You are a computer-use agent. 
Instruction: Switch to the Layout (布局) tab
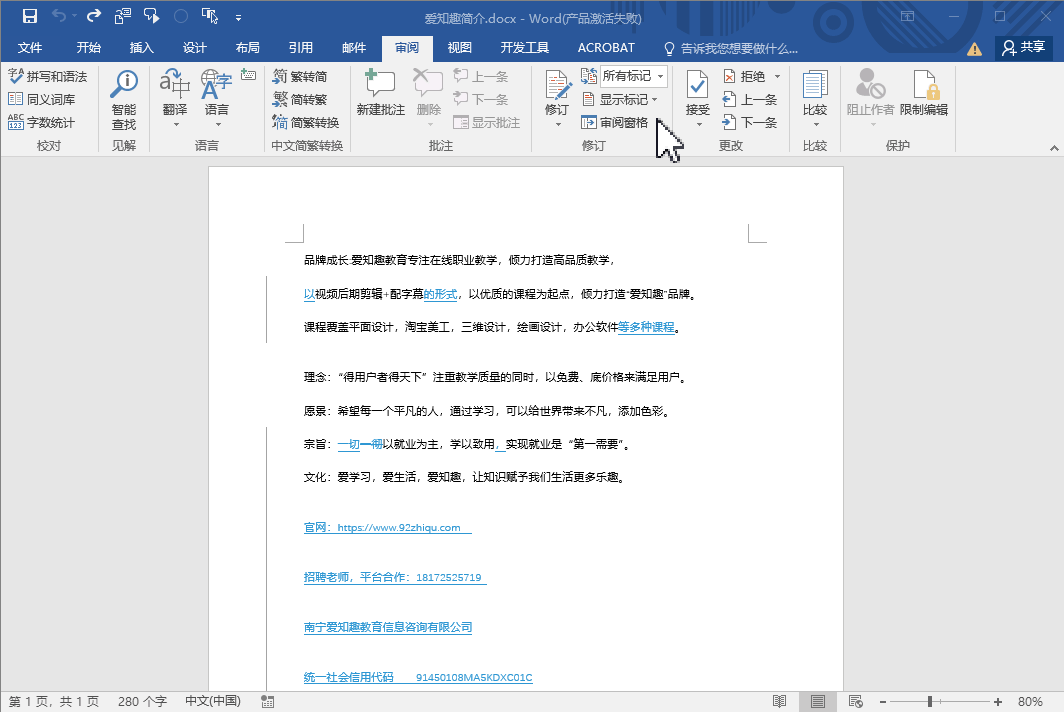pyautogui.click(x=247, y=48)
